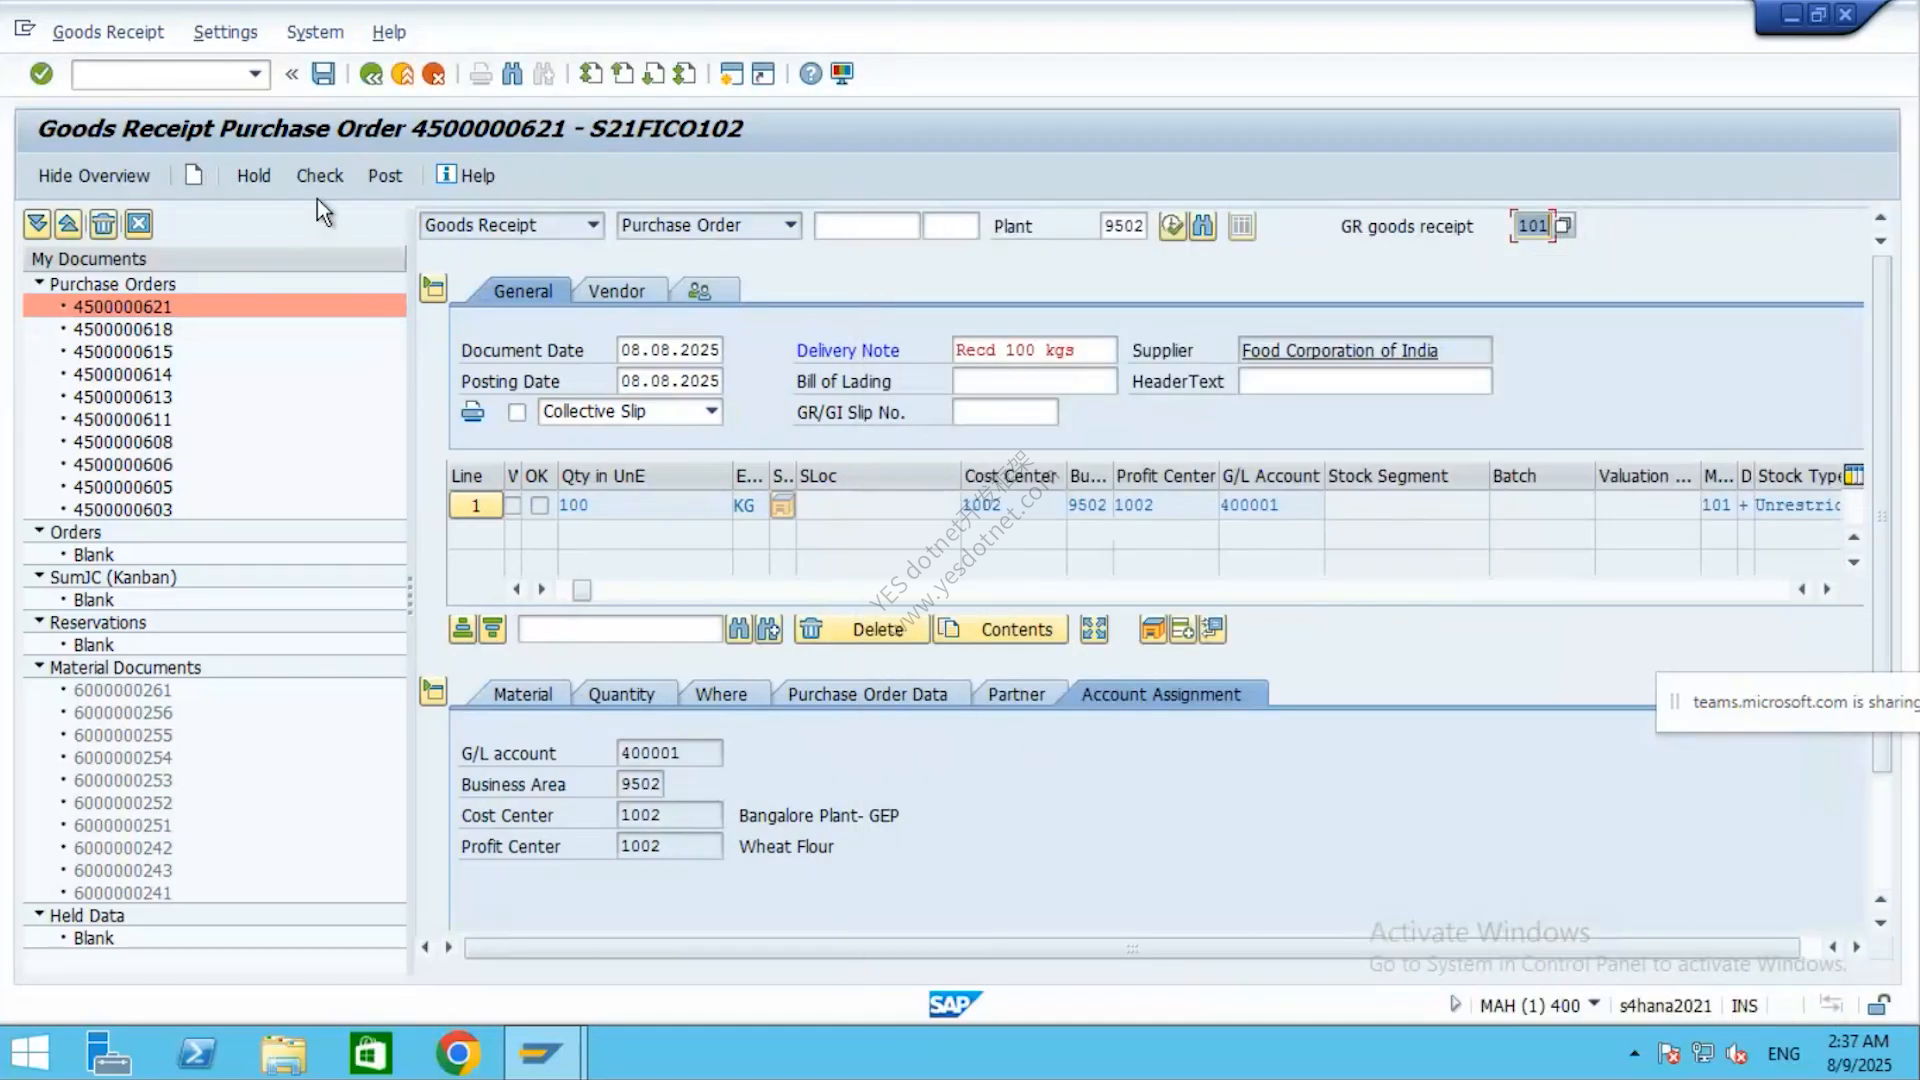Image resolution: width=1920 pixels, height=1080 pixels.
Task: Tick the Collective Slip print checkbox
Action: pos(517,413)
